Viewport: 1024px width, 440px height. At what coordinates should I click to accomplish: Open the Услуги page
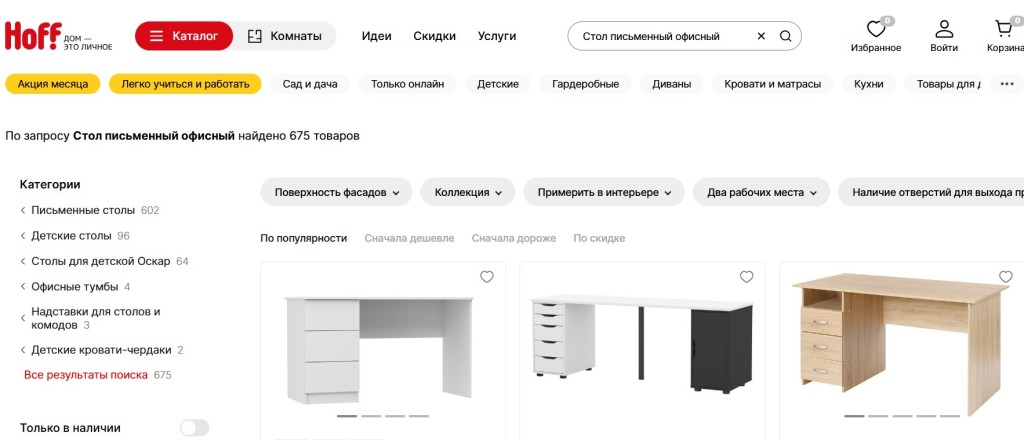coord(497,37)
